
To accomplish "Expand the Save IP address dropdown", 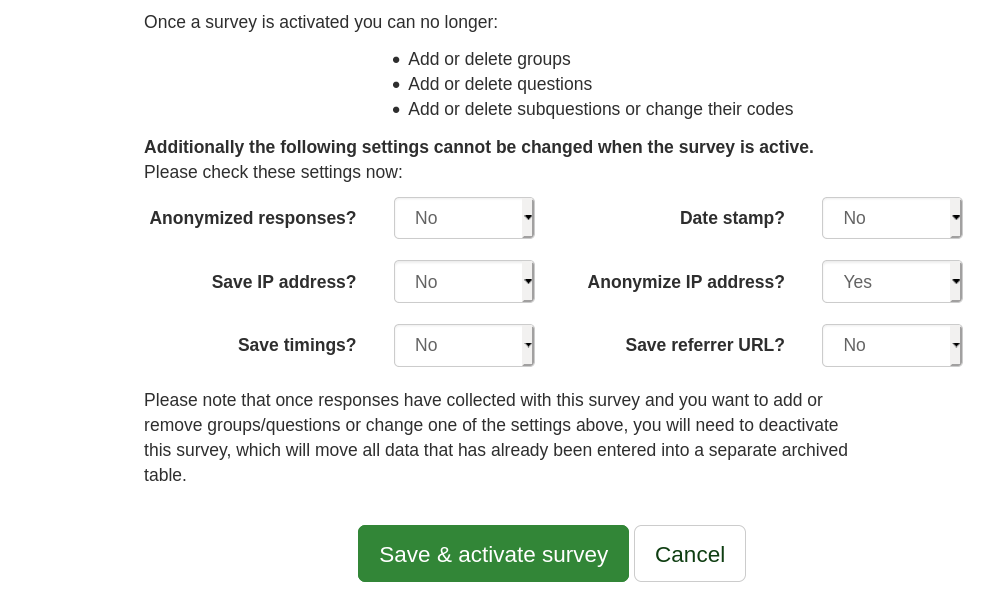I will pyautogui.click(x=464, y=282).
